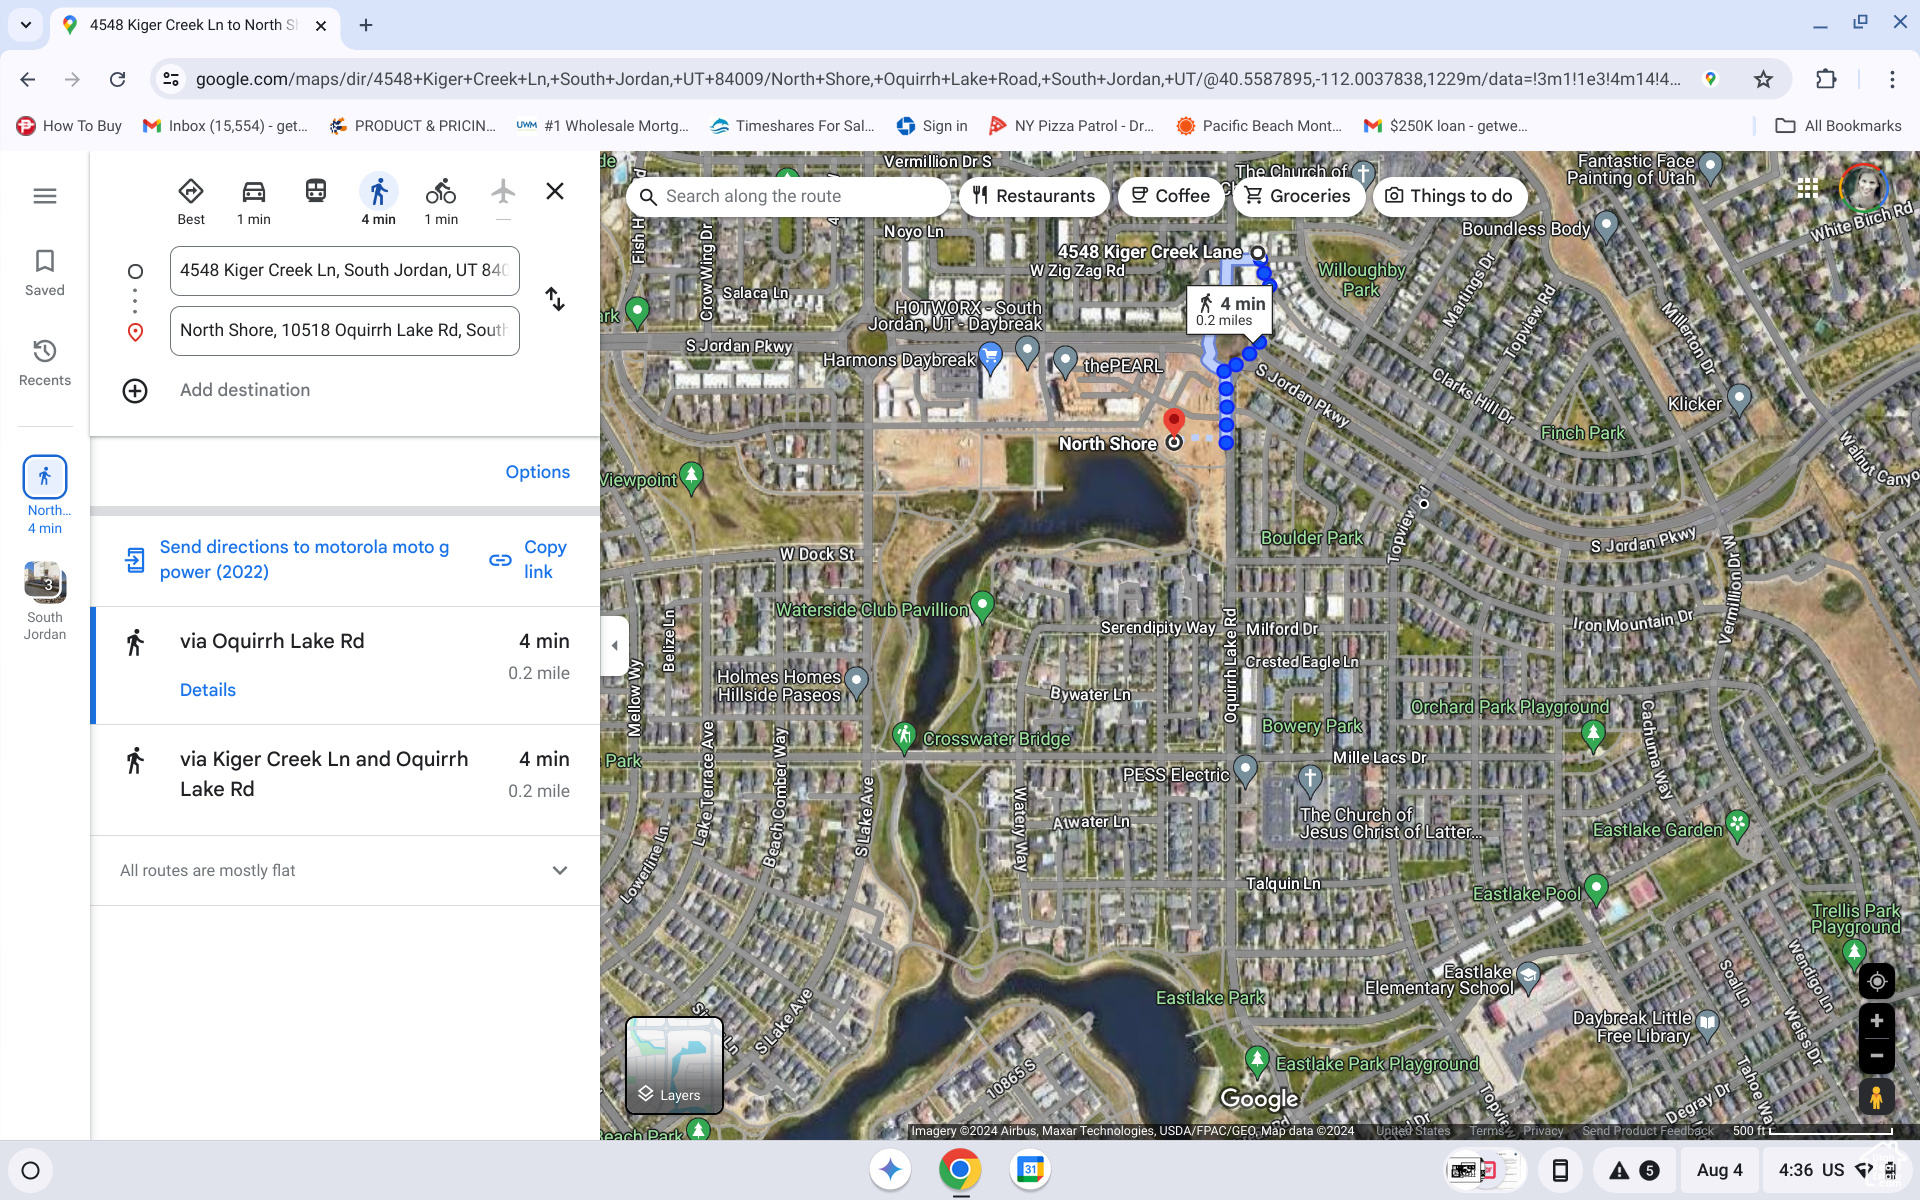Click the Pegman Street View icon
Screen dimensions: 1920x1200
pyautogui.click(x=1877, y=1097)
